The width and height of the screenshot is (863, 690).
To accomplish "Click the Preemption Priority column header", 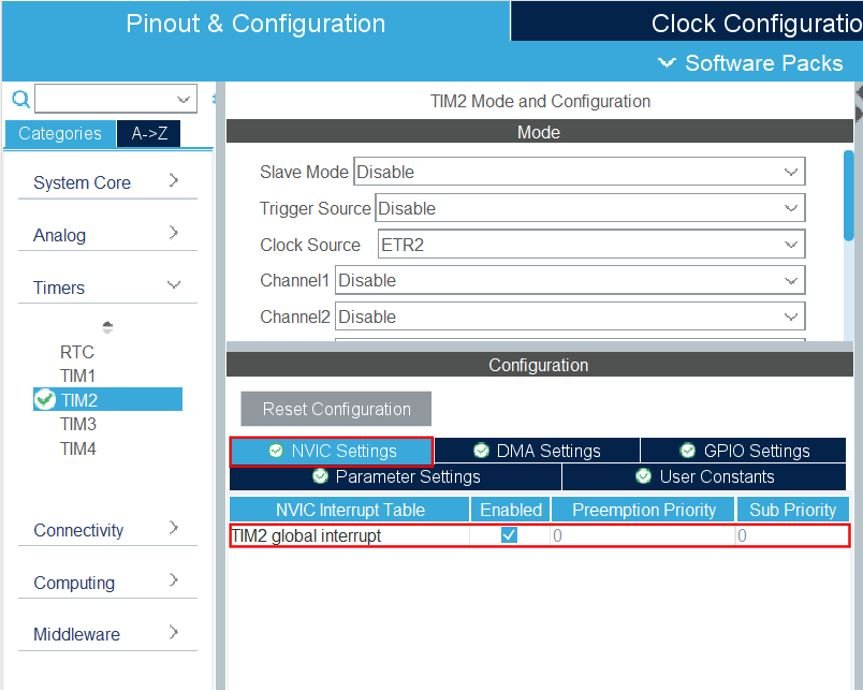I will [x=643, y=510].
